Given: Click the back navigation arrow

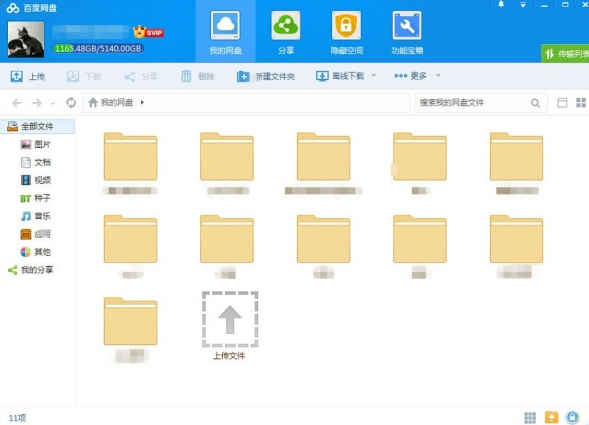Looking at the screenshot, I should [x=17, y=103].
